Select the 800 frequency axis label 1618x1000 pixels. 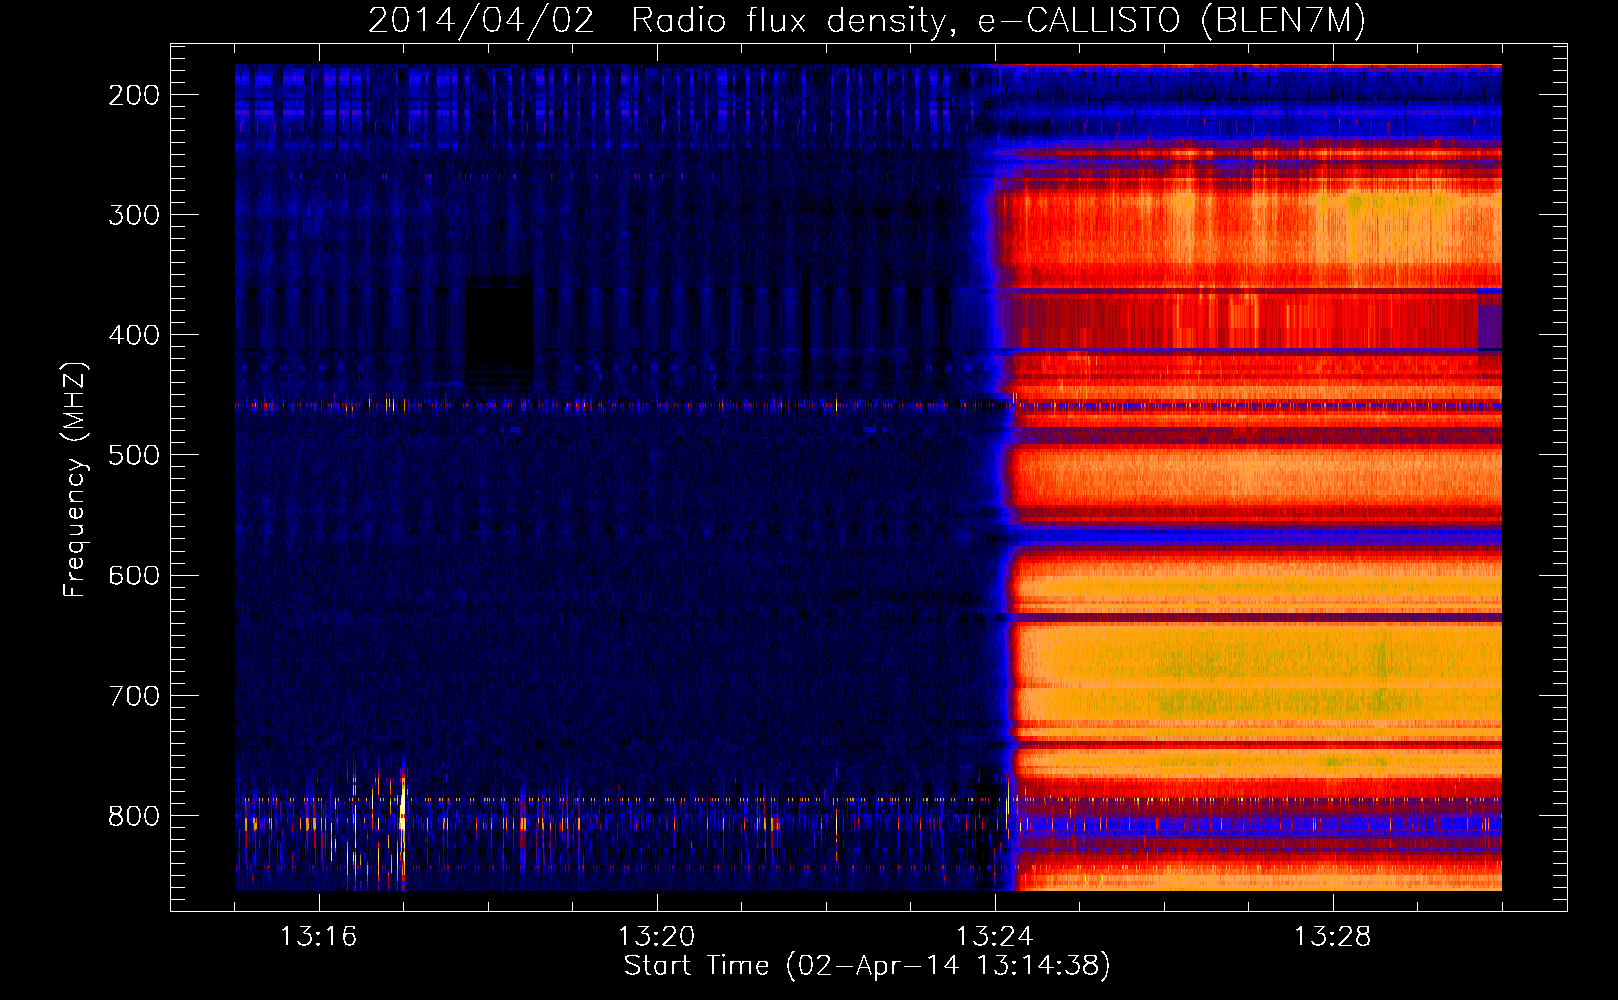point(134,816)
